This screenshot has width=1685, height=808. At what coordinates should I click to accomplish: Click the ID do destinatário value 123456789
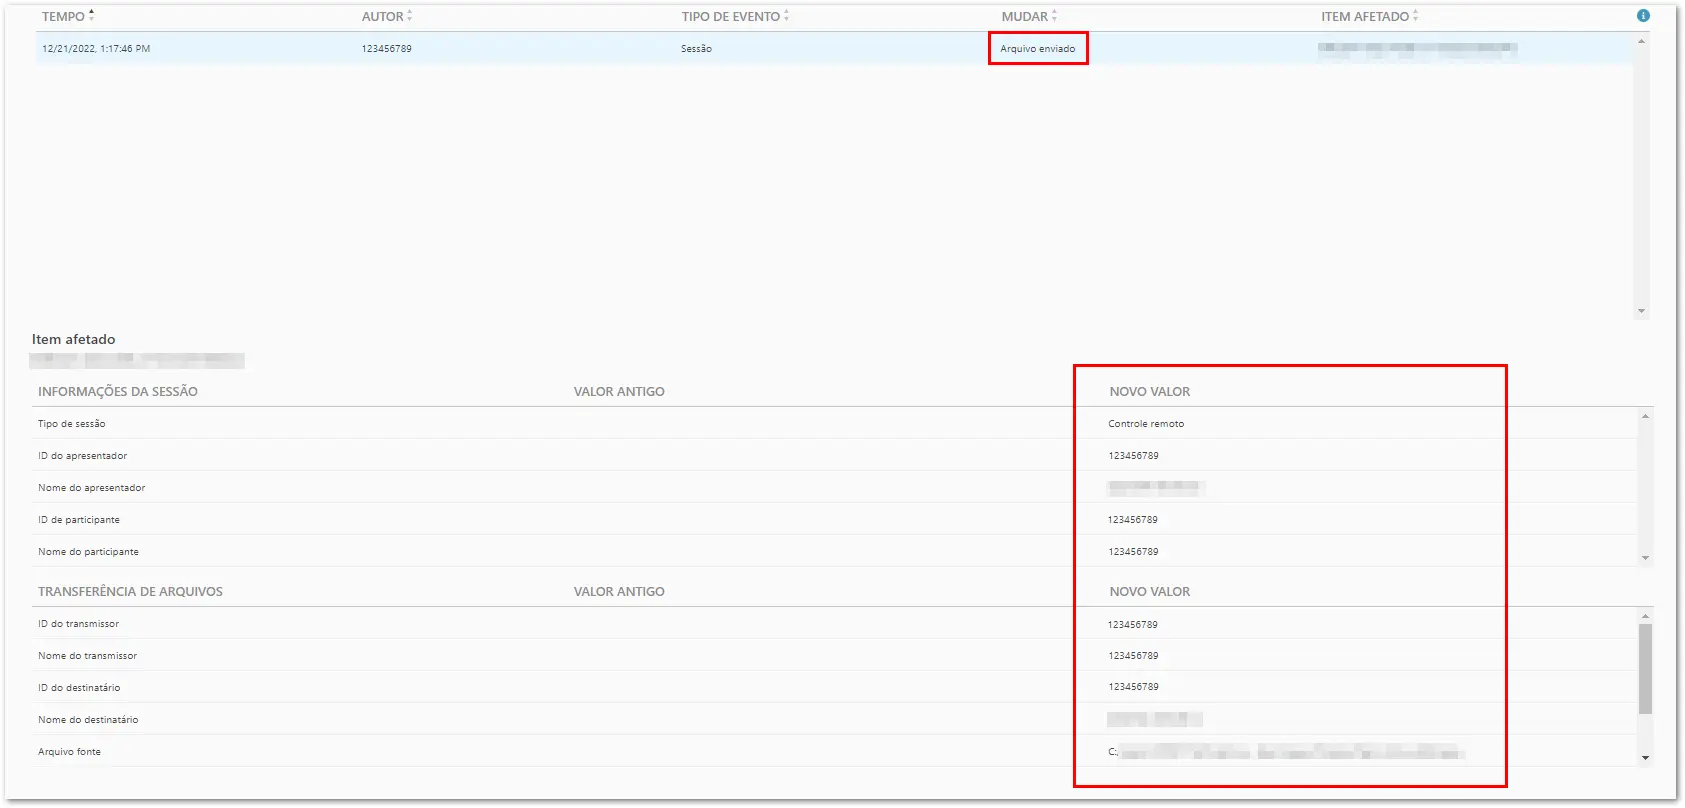[1133, 686]
